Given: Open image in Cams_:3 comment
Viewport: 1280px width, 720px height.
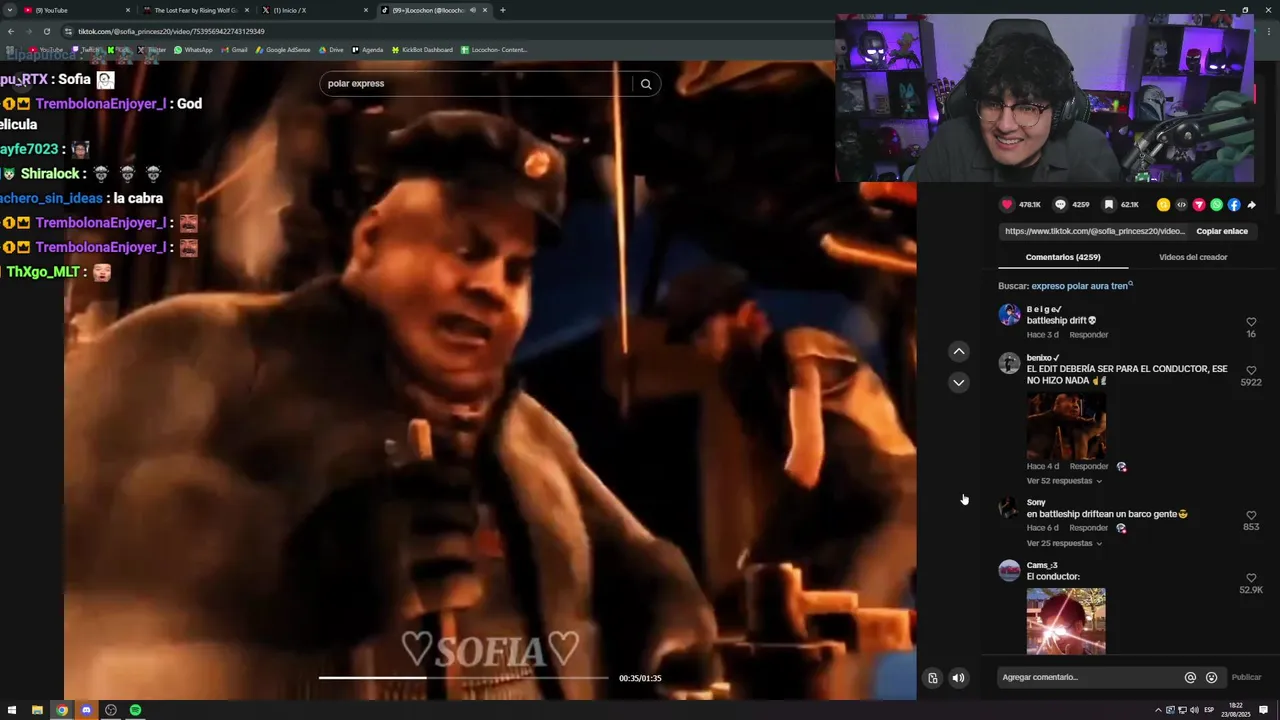Looking at the screenshot, I should click(x=1066, y=621).
